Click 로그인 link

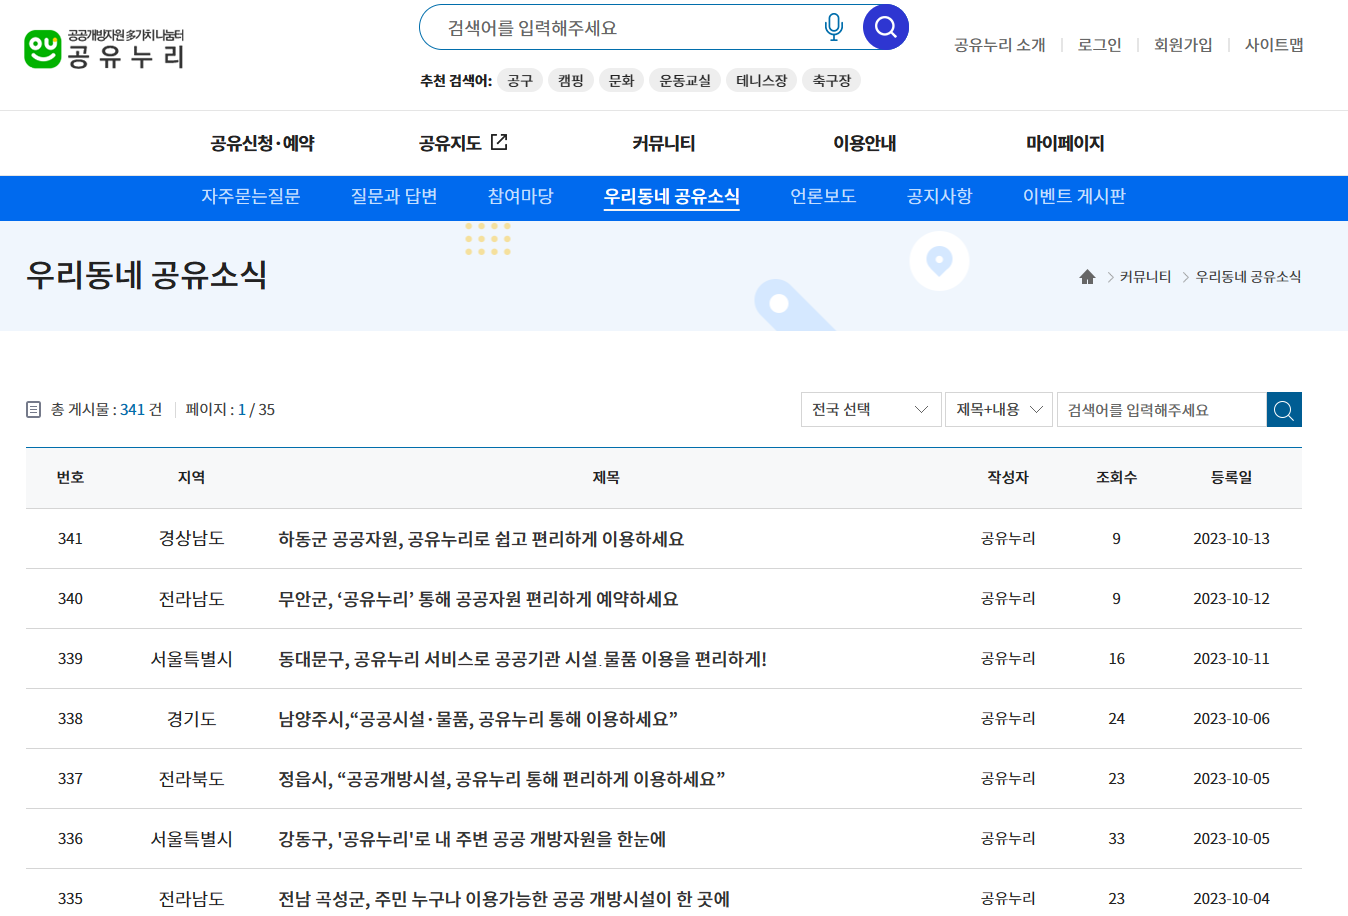(1100, 45)
